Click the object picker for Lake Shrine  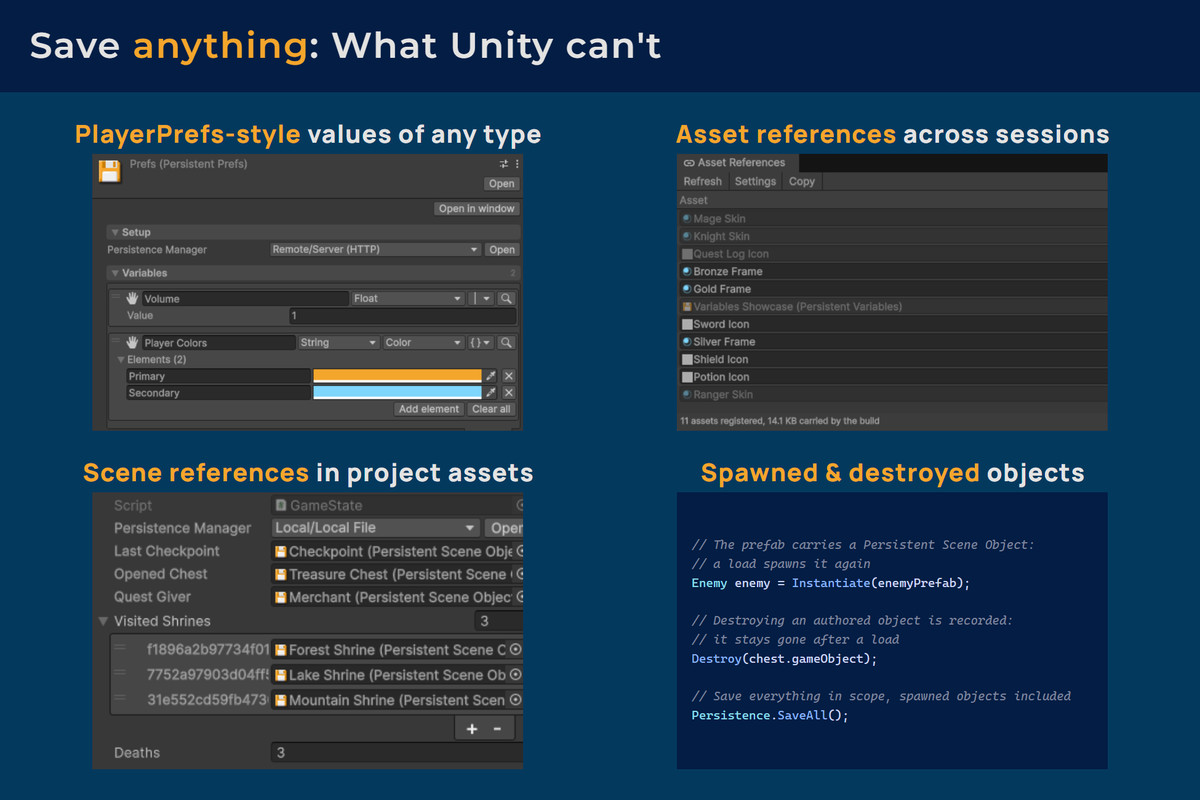pos(516,675)
